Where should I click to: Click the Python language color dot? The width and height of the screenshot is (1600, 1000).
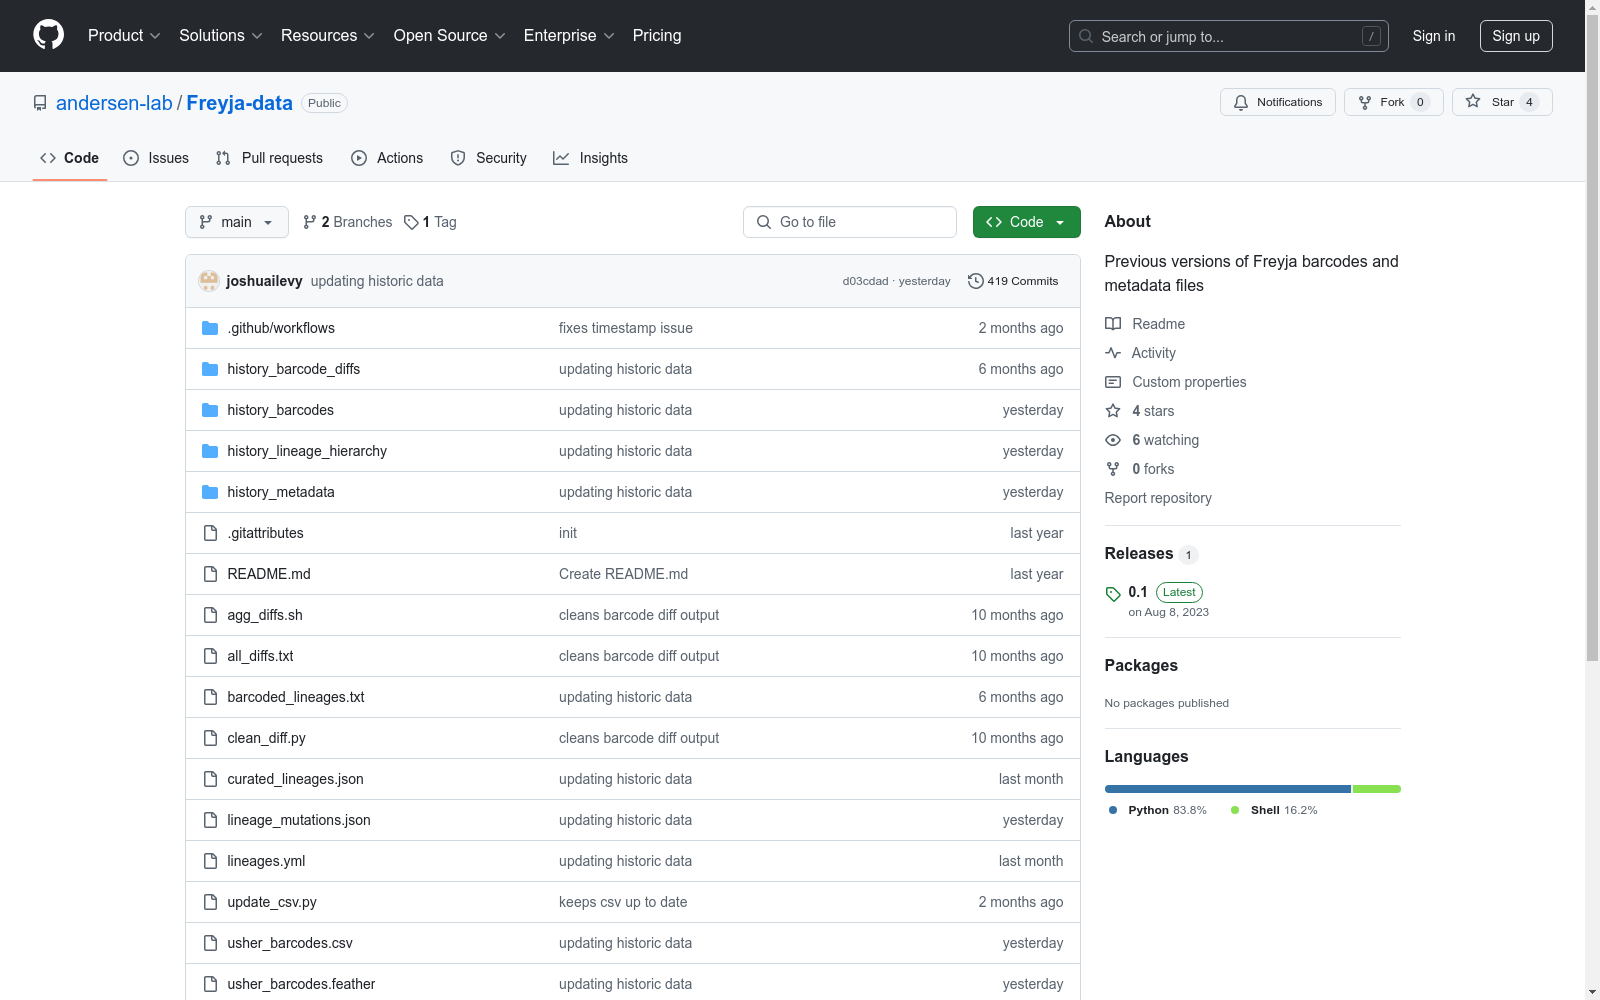tap(1113, 810)
